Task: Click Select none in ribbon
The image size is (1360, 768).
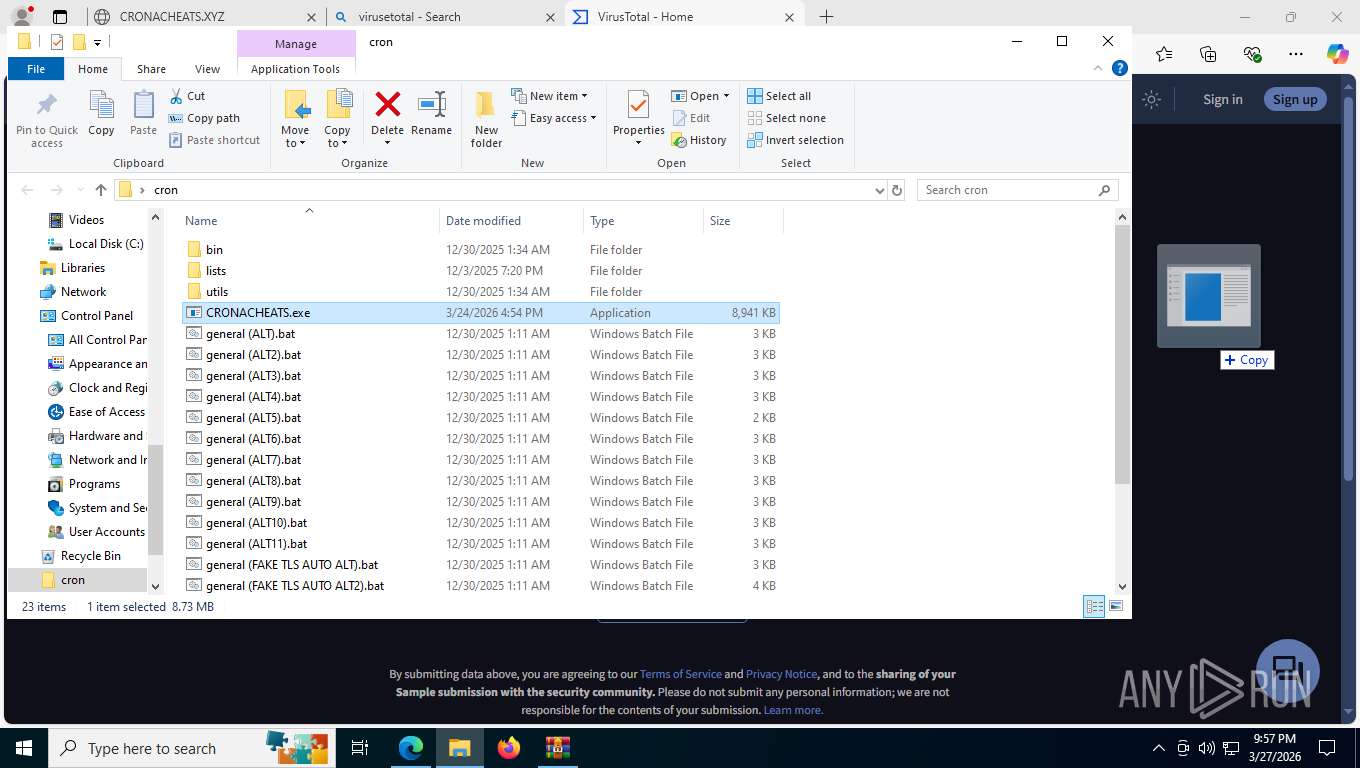Action: coord(786,118)
